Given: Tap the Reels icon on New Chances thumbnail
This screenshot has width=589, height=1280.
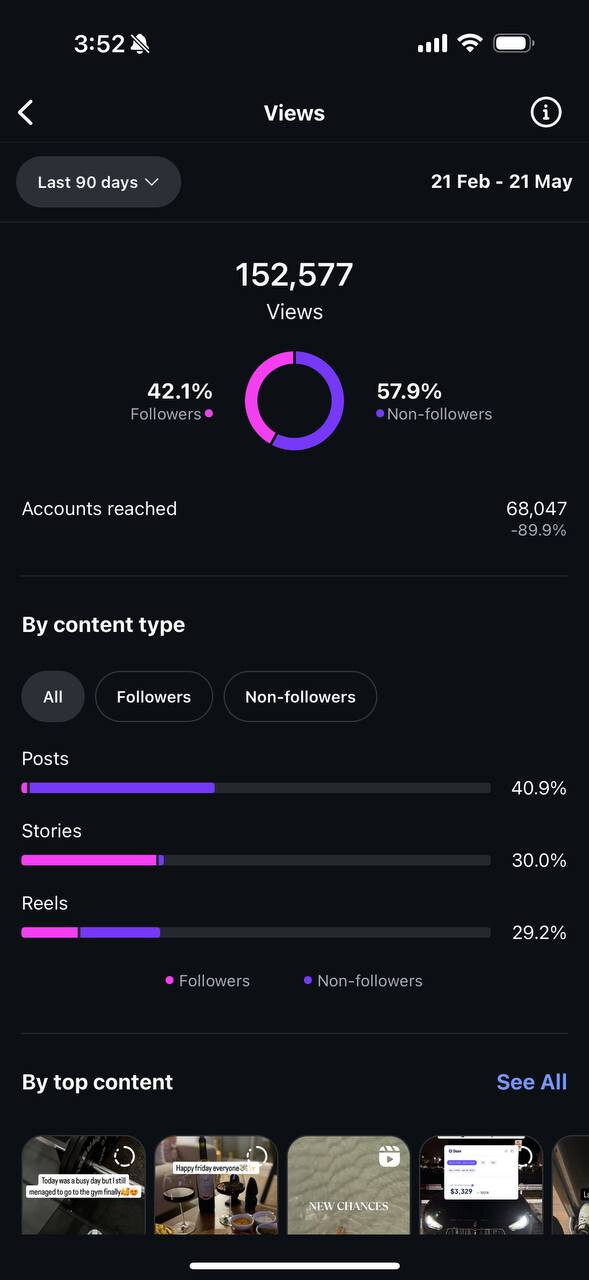Looking at the screenshot, I should (389, 1156).
